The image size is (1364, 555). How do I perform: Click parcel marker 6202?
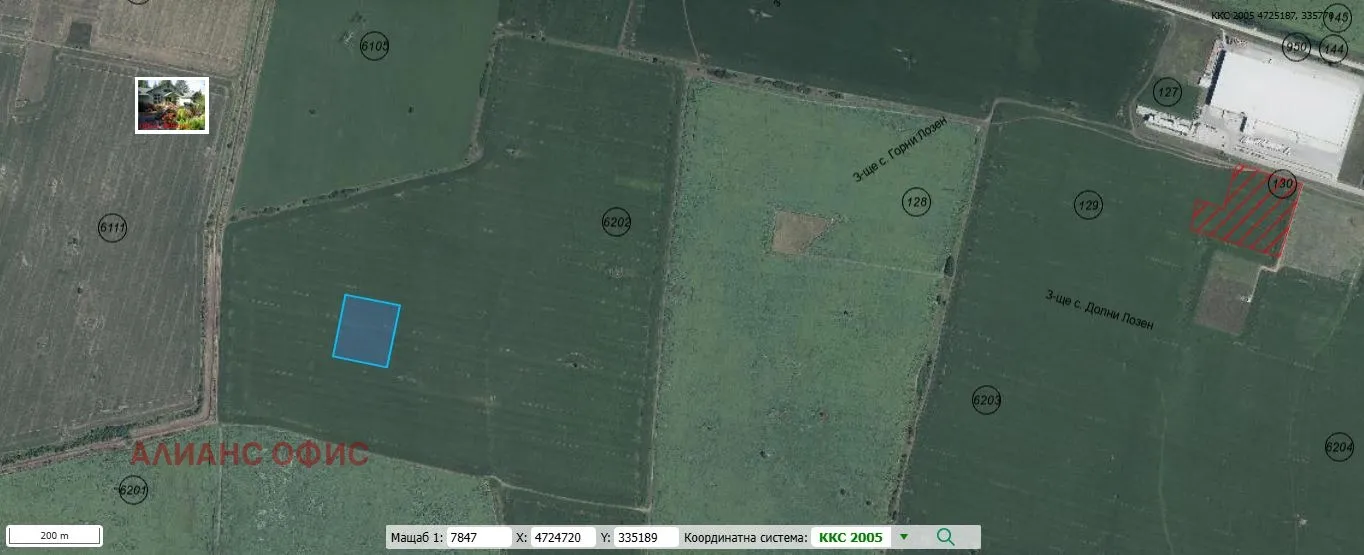pyautogui.click(x=617, y=222)
